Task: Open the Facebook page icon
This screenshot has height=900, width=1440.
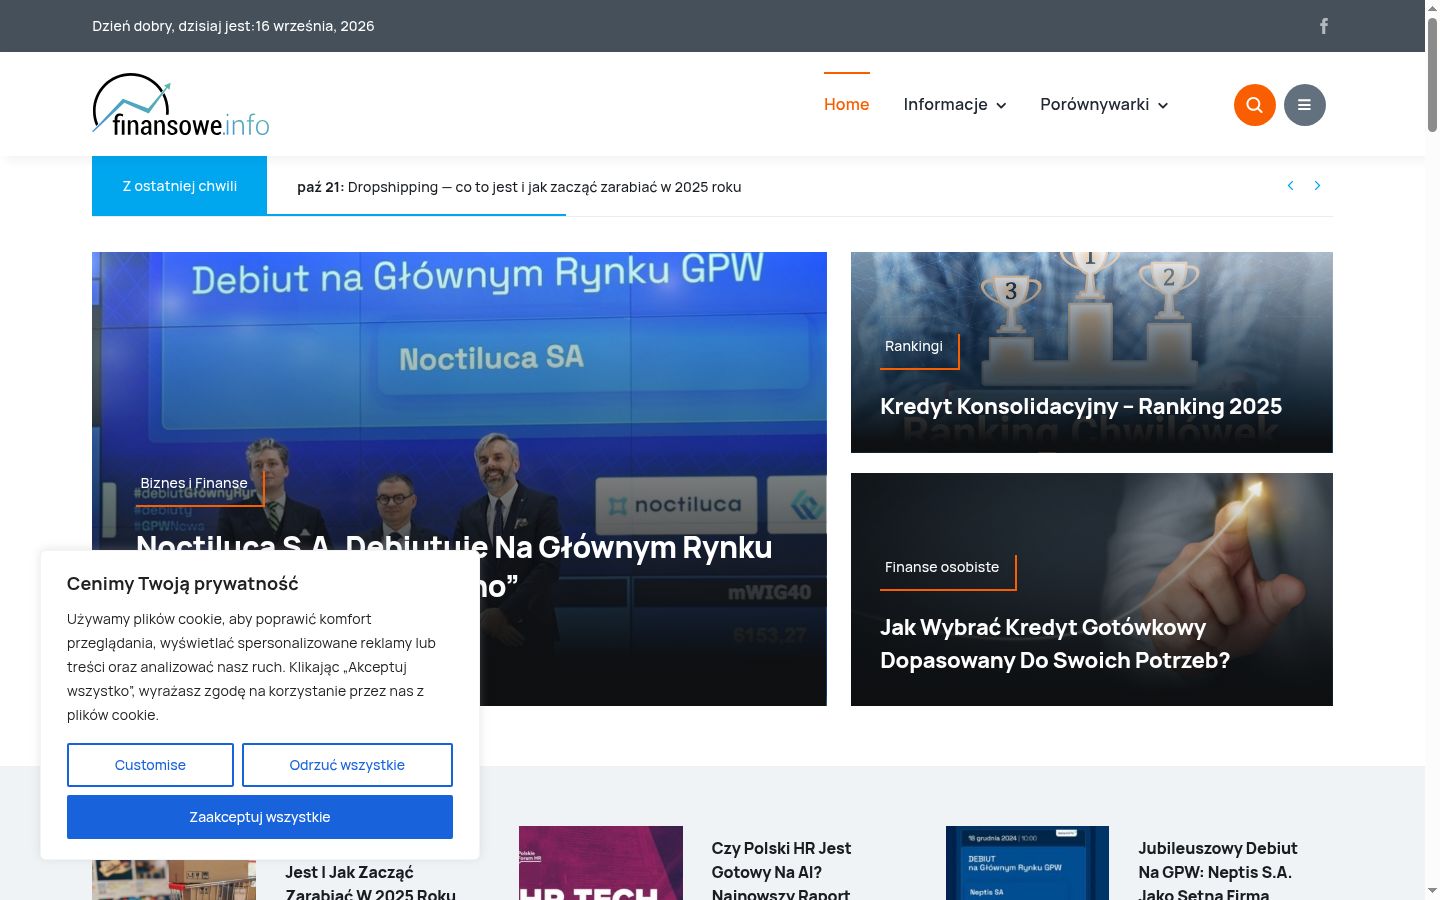Action: click(1323, 26)
